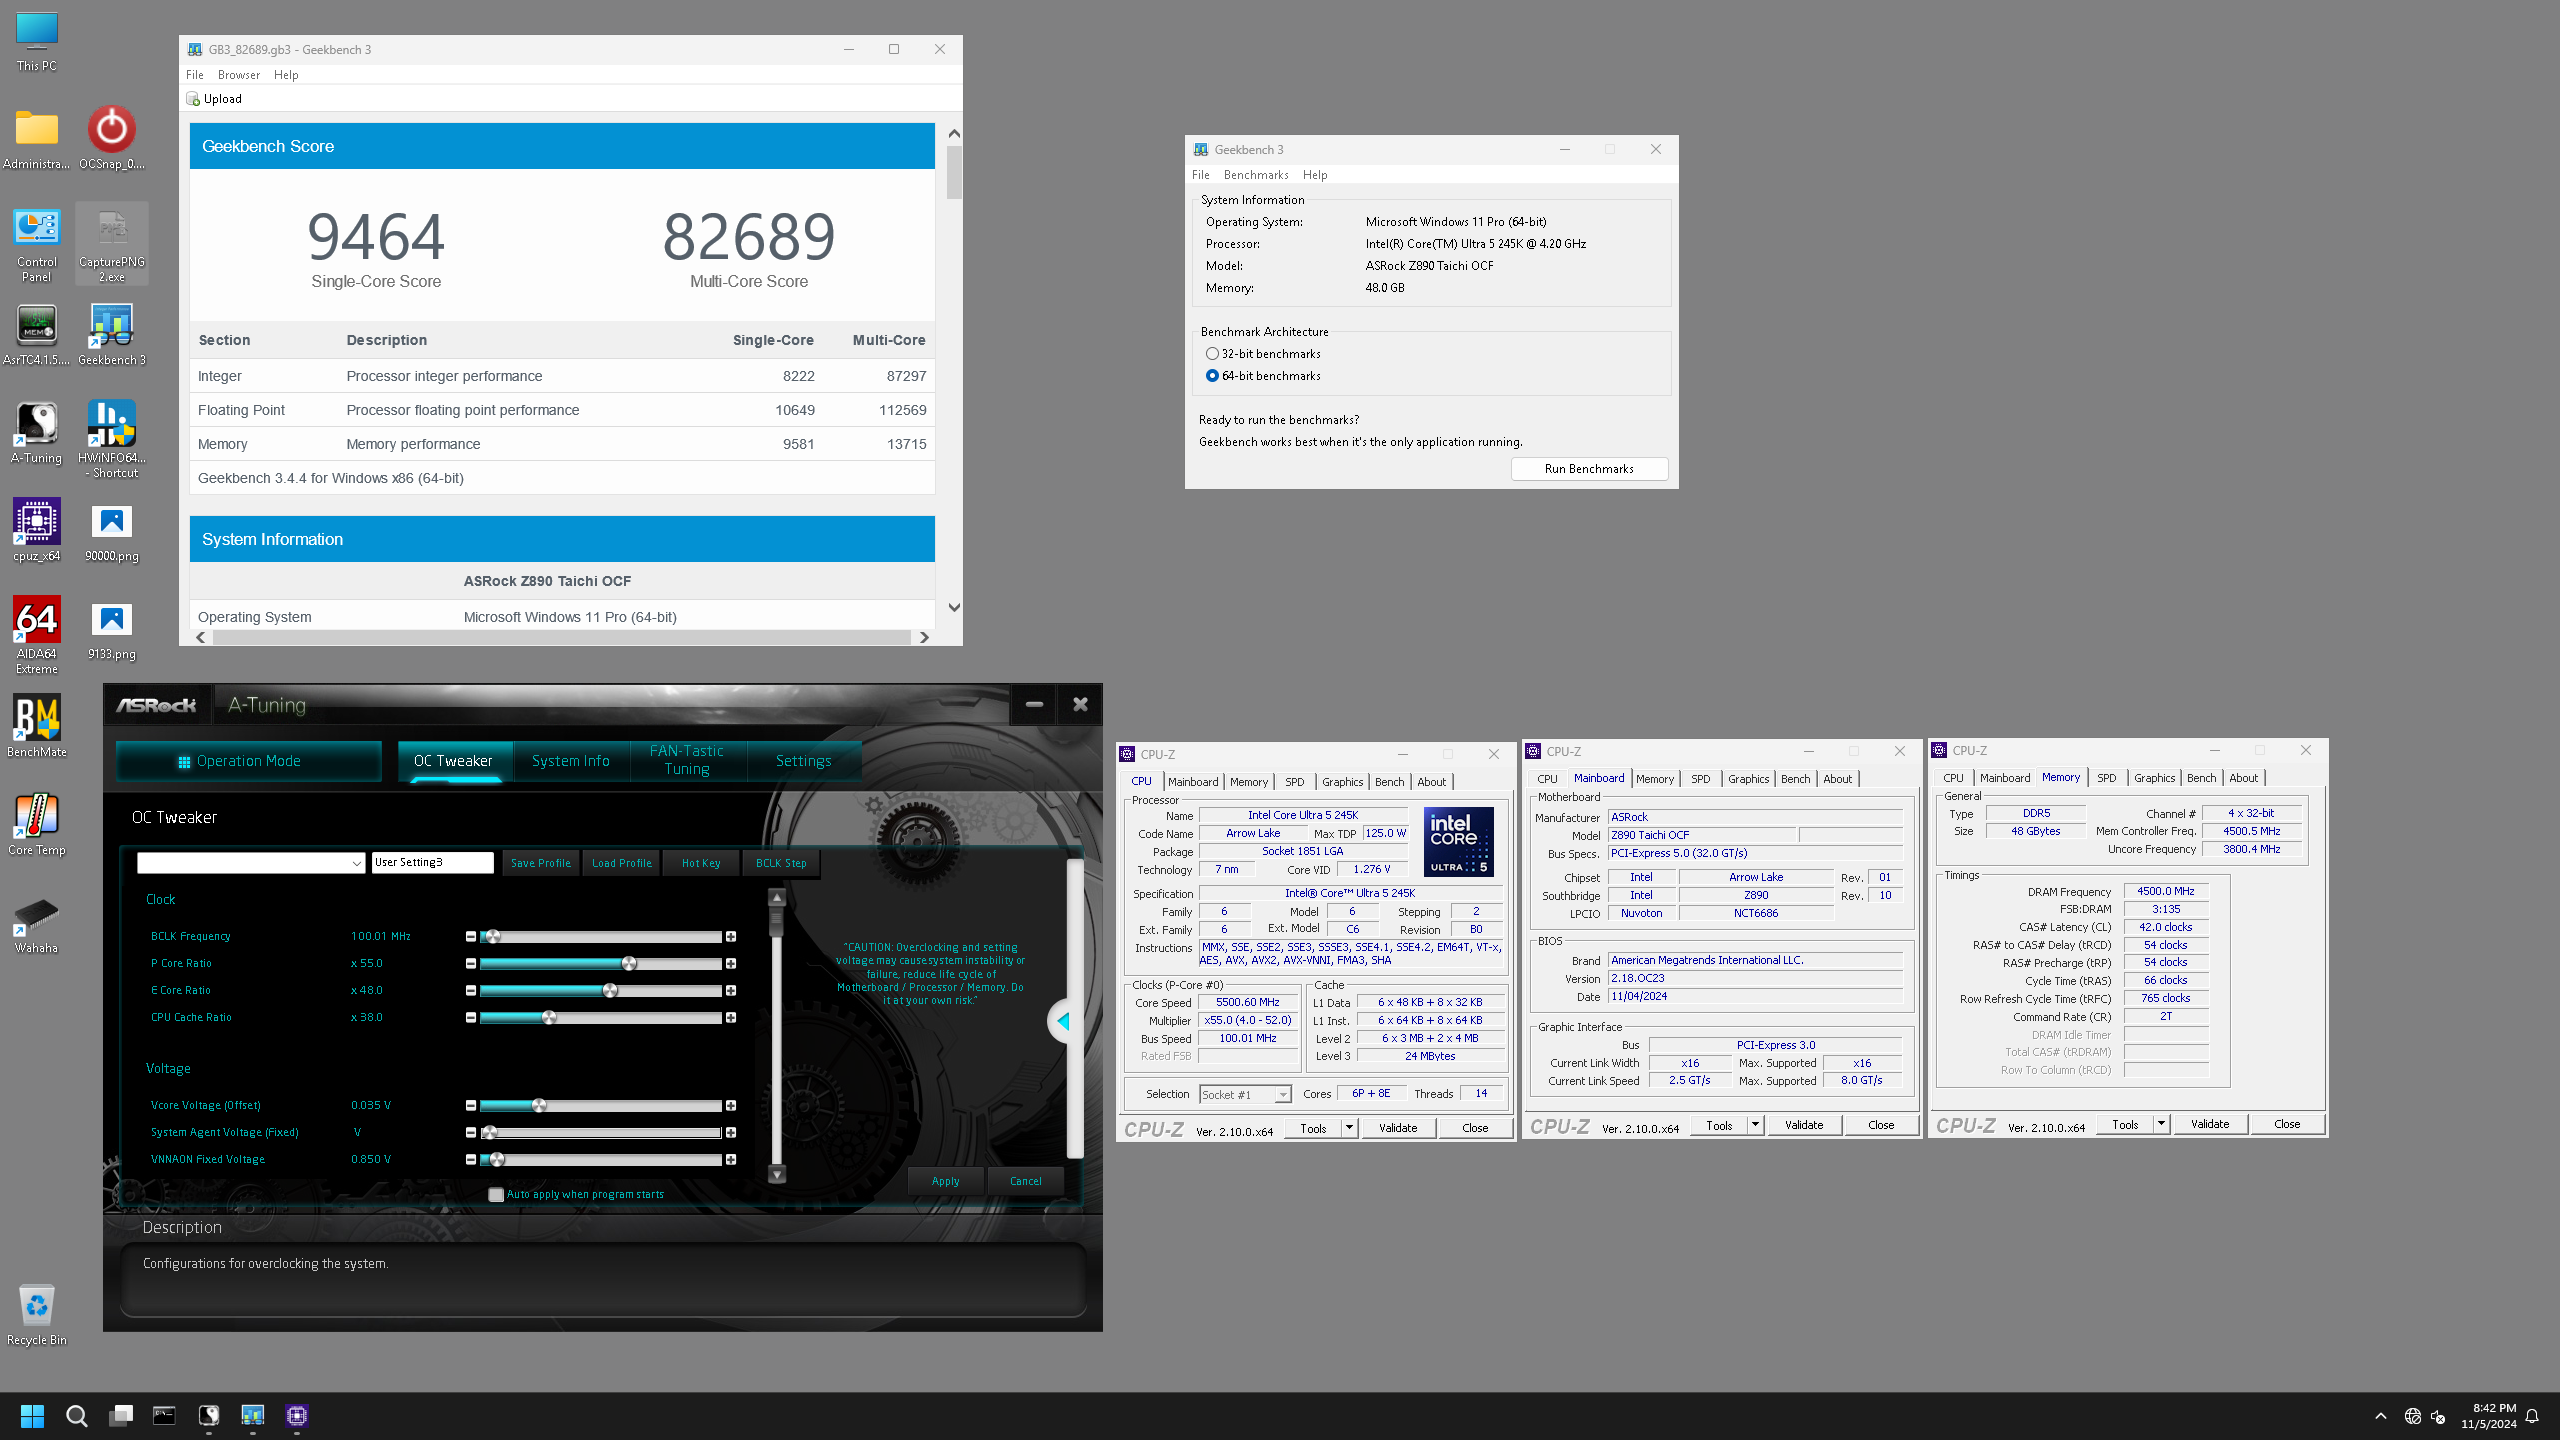Image resolution: width=2560 pixels, height=1440 pixels.
Task: Click the Geekbench results horizontal scrollbar
Action: click(561, 638)
